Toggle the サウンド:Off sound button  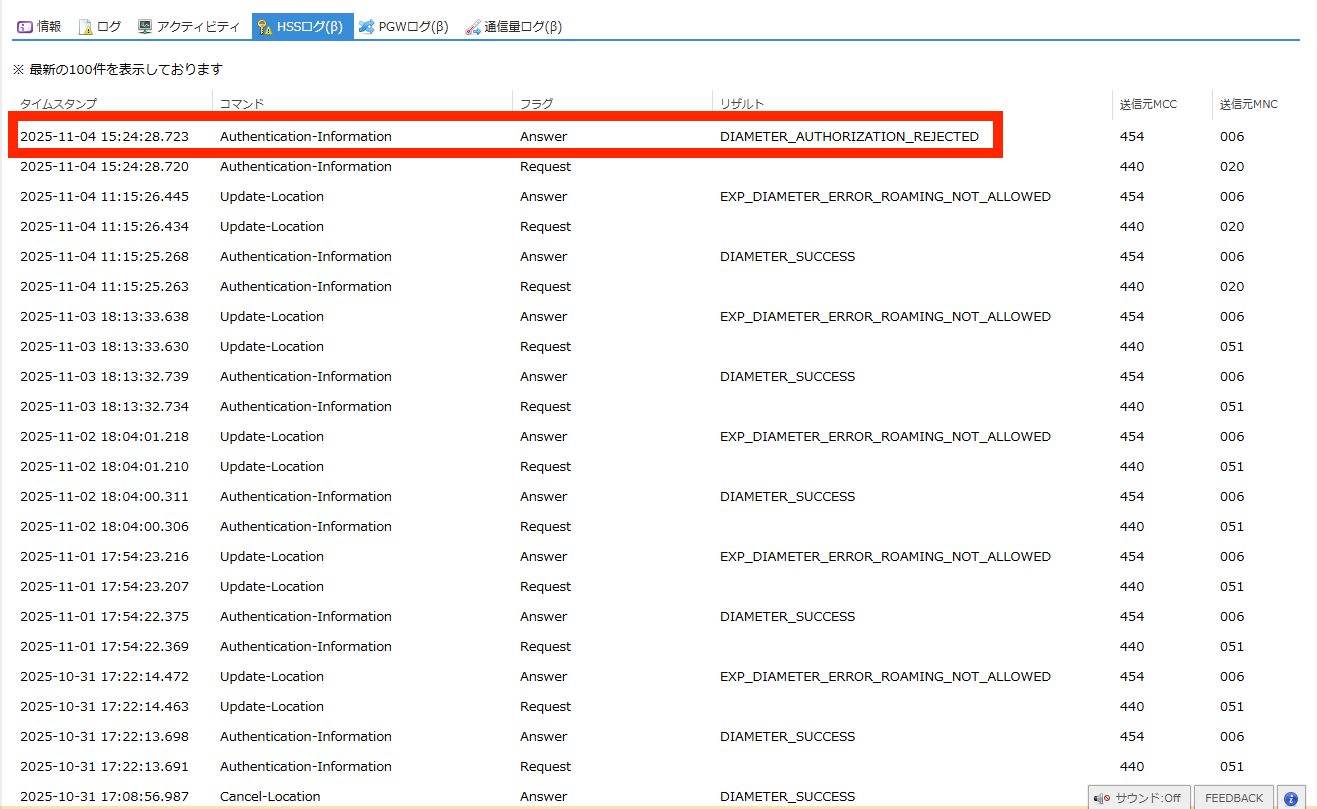(1139, 798)
